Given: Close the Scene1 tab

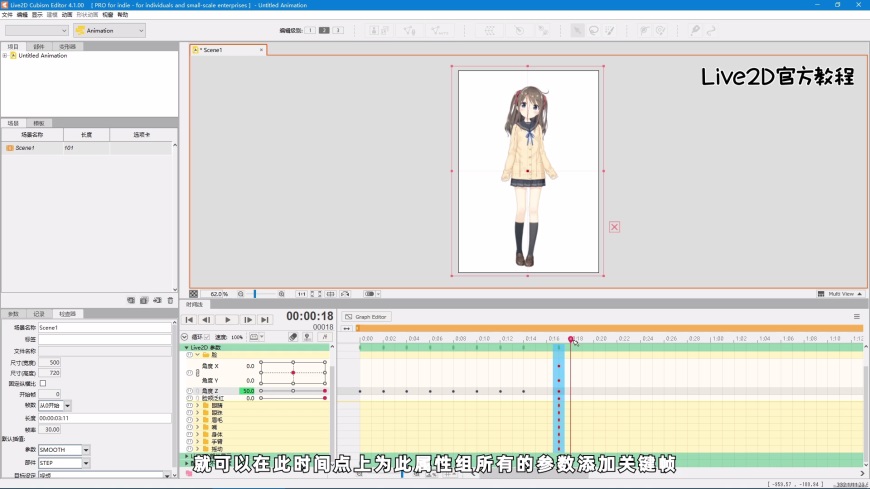Looking at the screenshot, I should point(261,50).
